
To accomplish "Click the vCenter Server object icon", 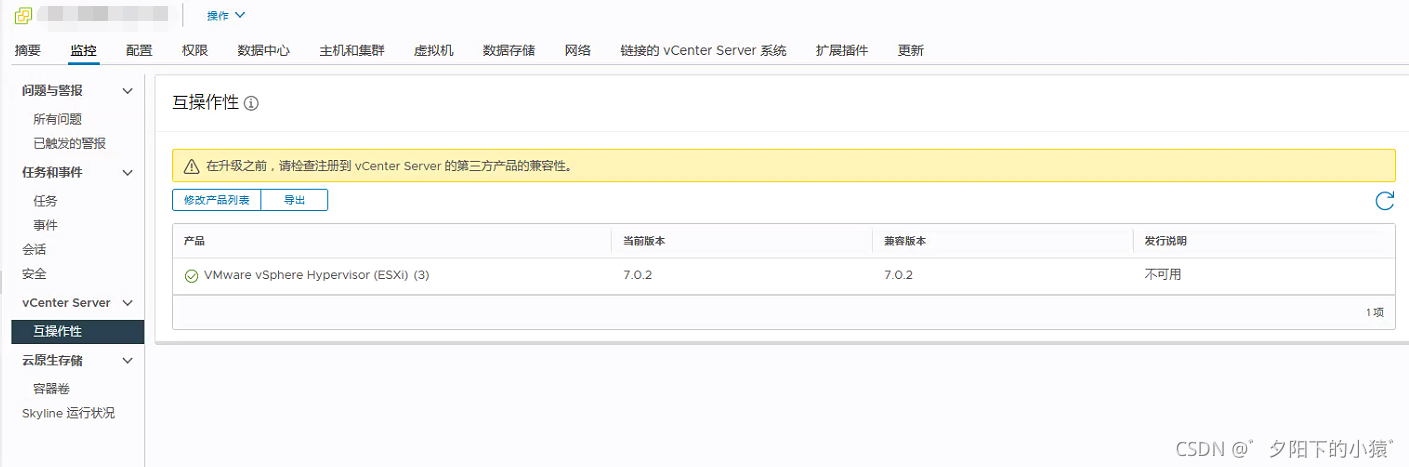I will [24, 15].
